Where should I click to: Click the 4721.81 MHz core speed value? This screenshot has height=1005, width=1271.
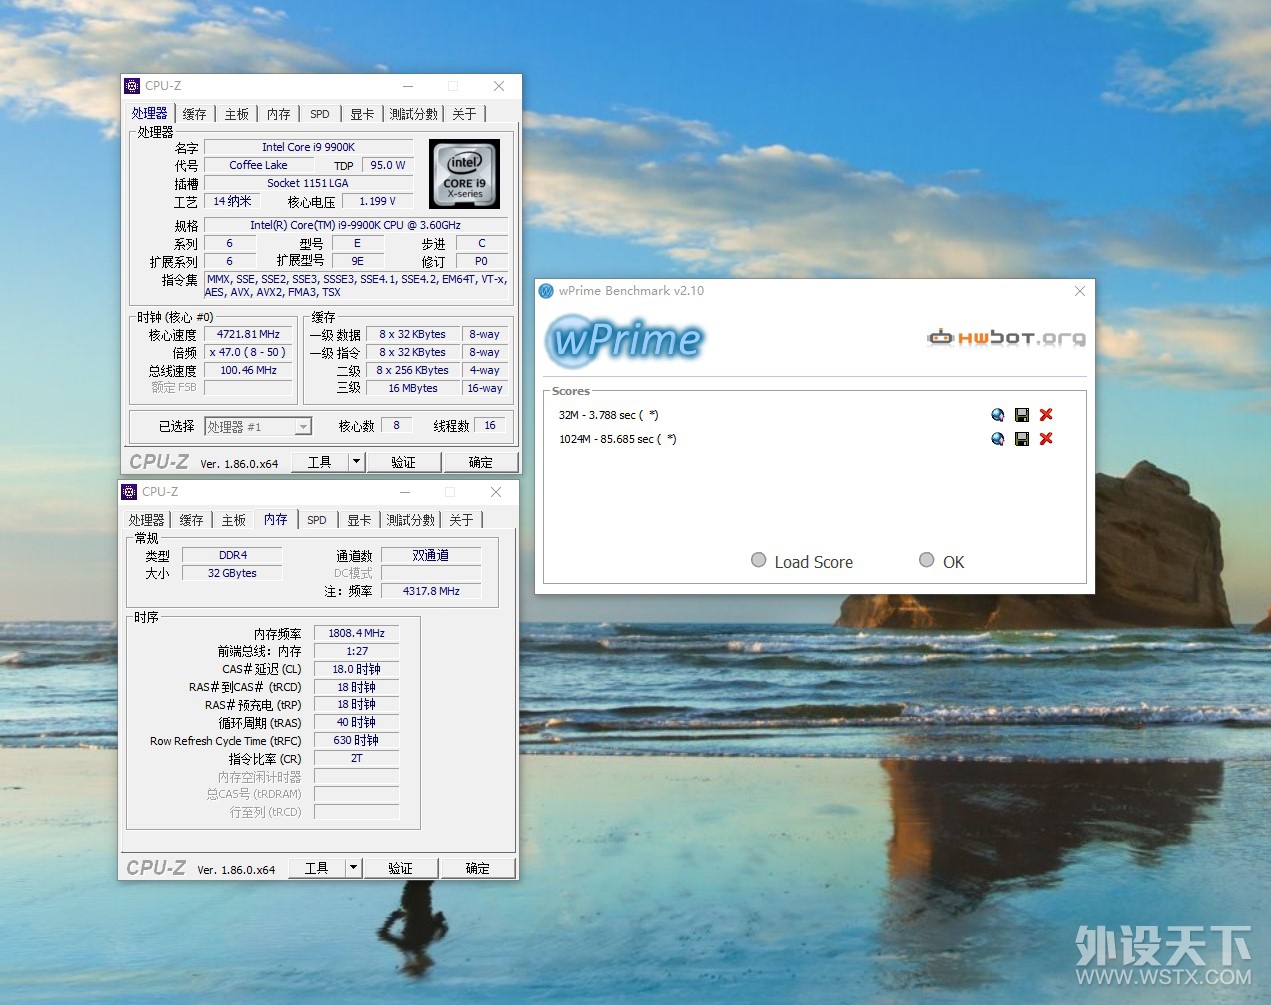[248, 335]
